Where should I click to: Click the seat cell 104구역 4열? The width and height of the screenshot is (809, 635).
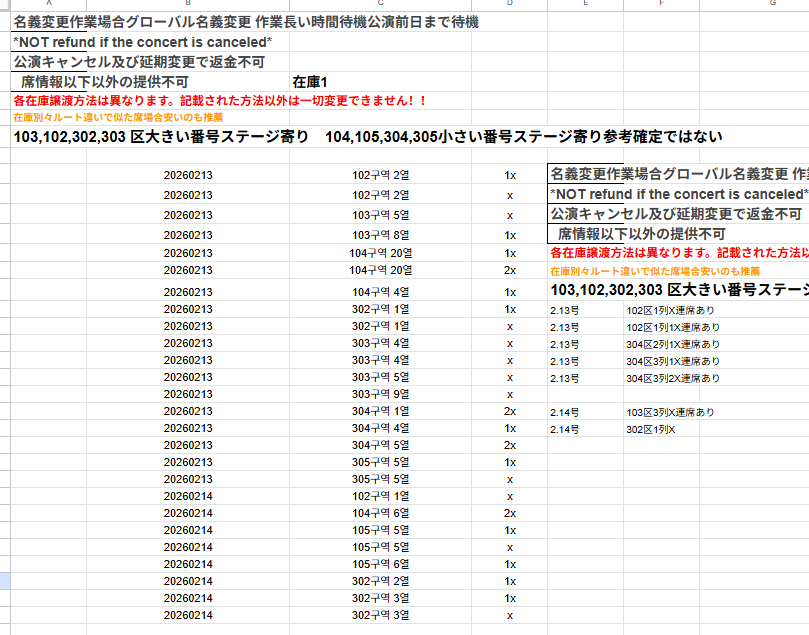click(x=381, y=292)
